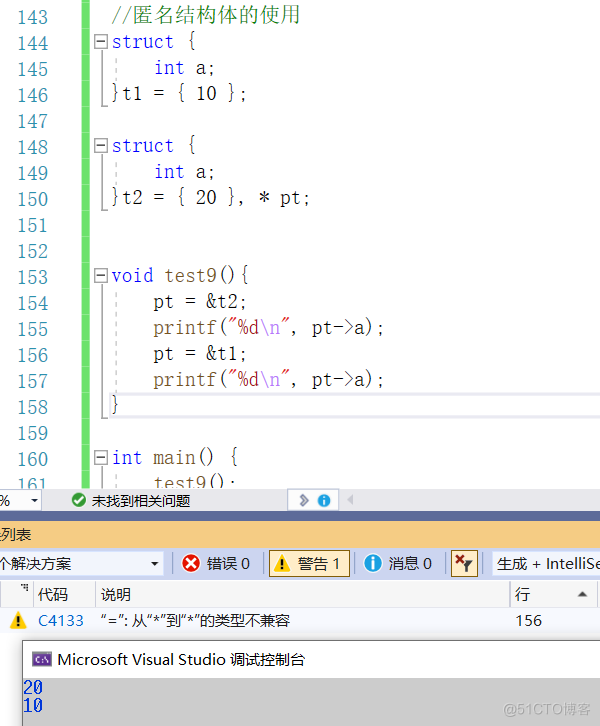Collapse the test9 function block
Image resolution: width=600 pixels, height=726 pixels.
(x=100, y=276)
